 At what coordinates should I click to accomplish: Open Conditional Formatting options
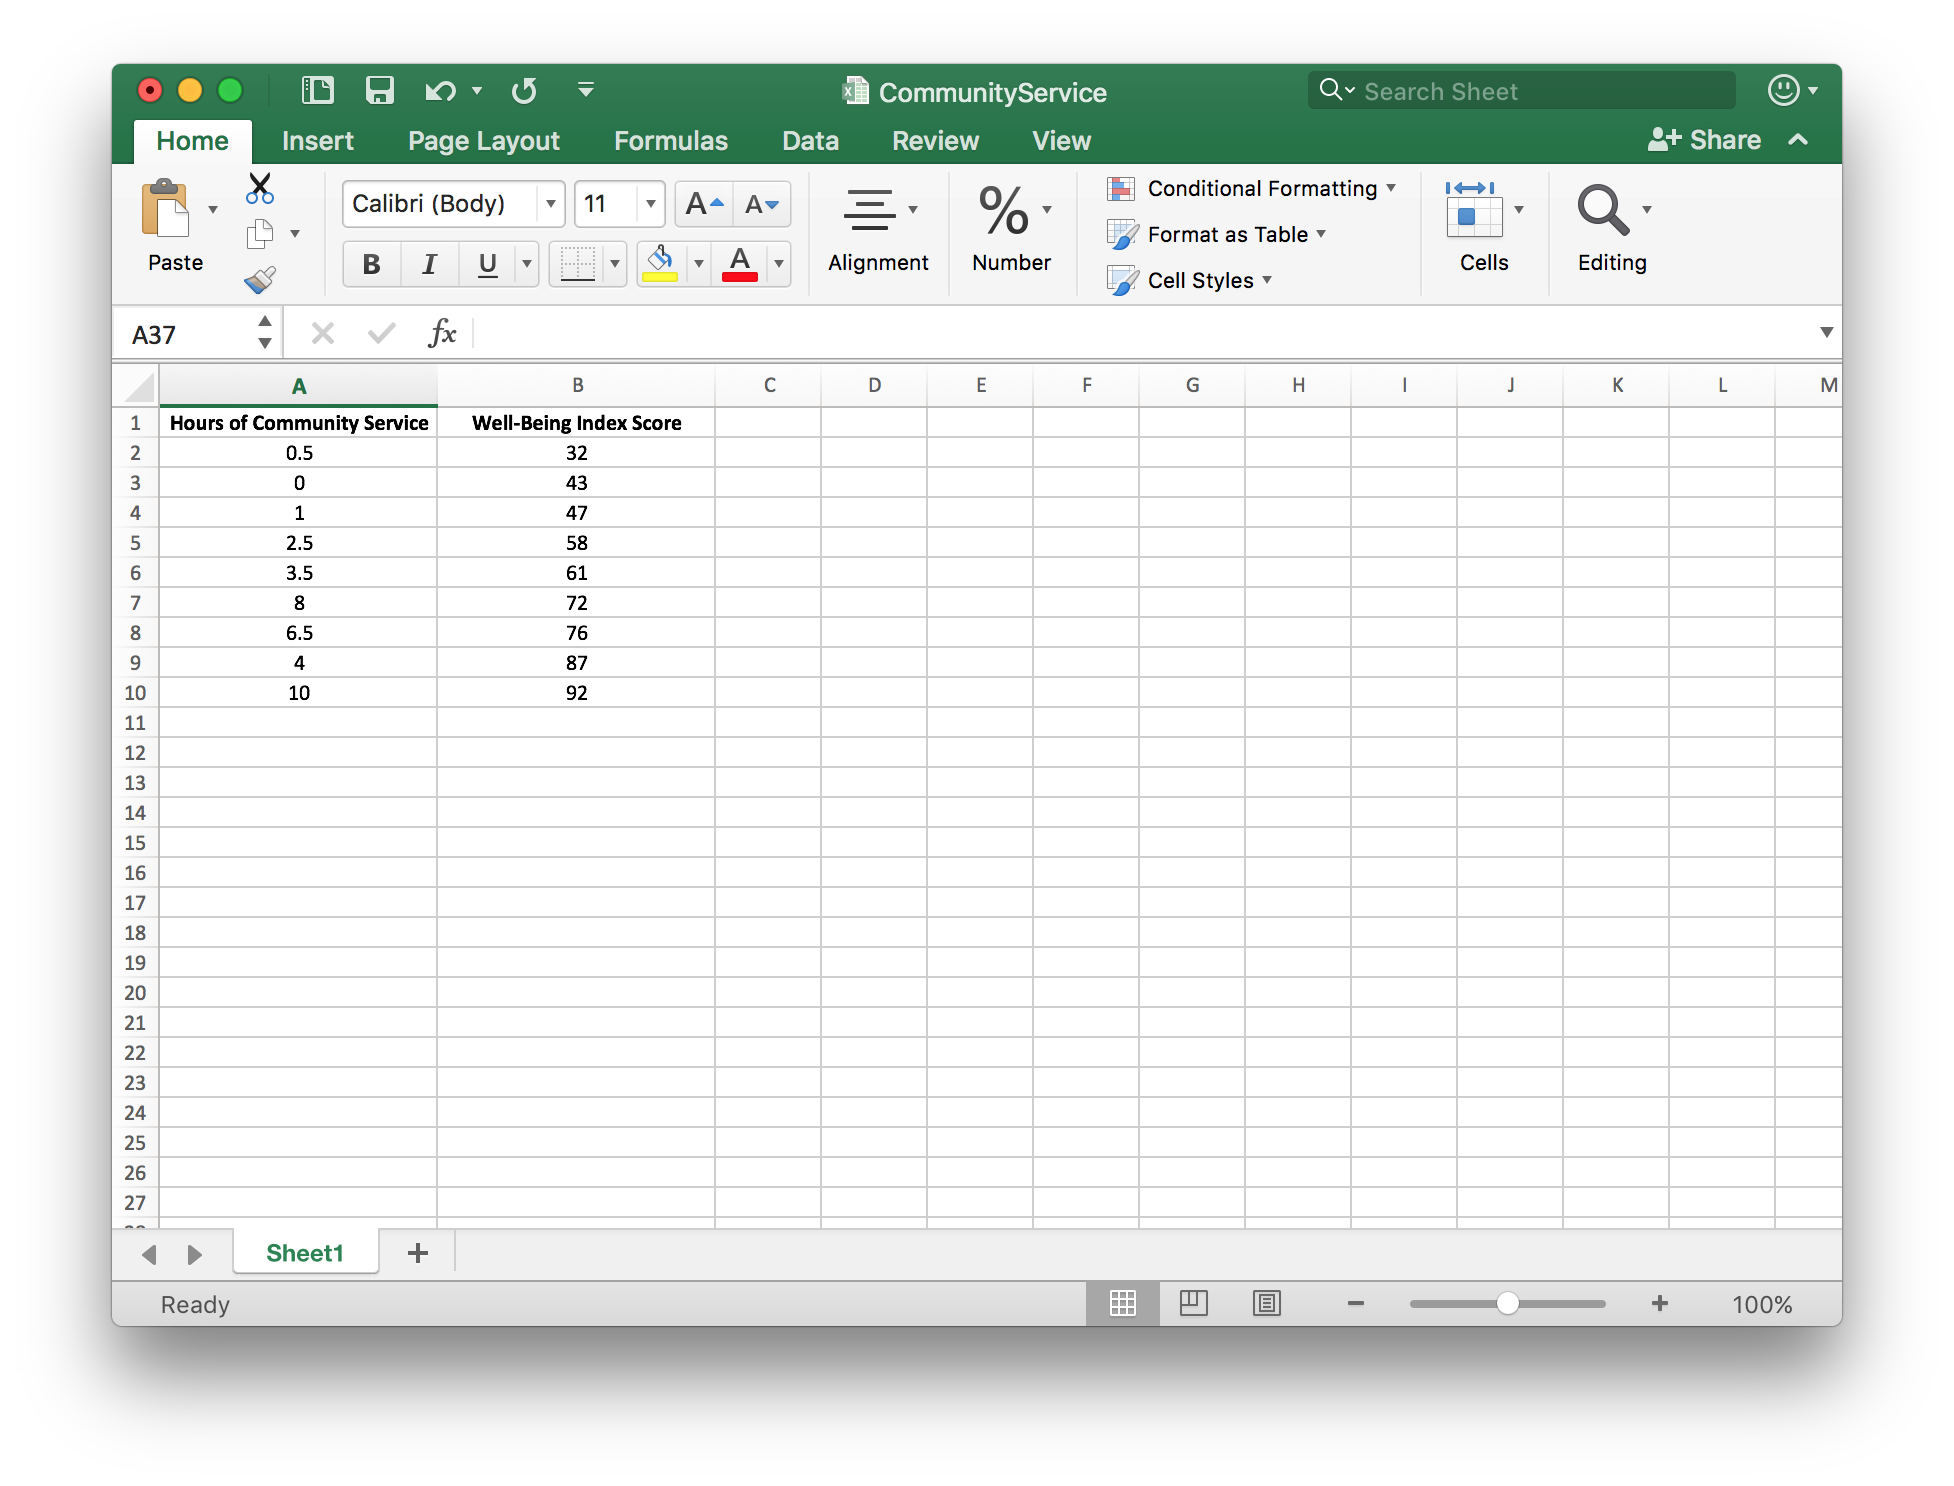tap(1252, 188)
